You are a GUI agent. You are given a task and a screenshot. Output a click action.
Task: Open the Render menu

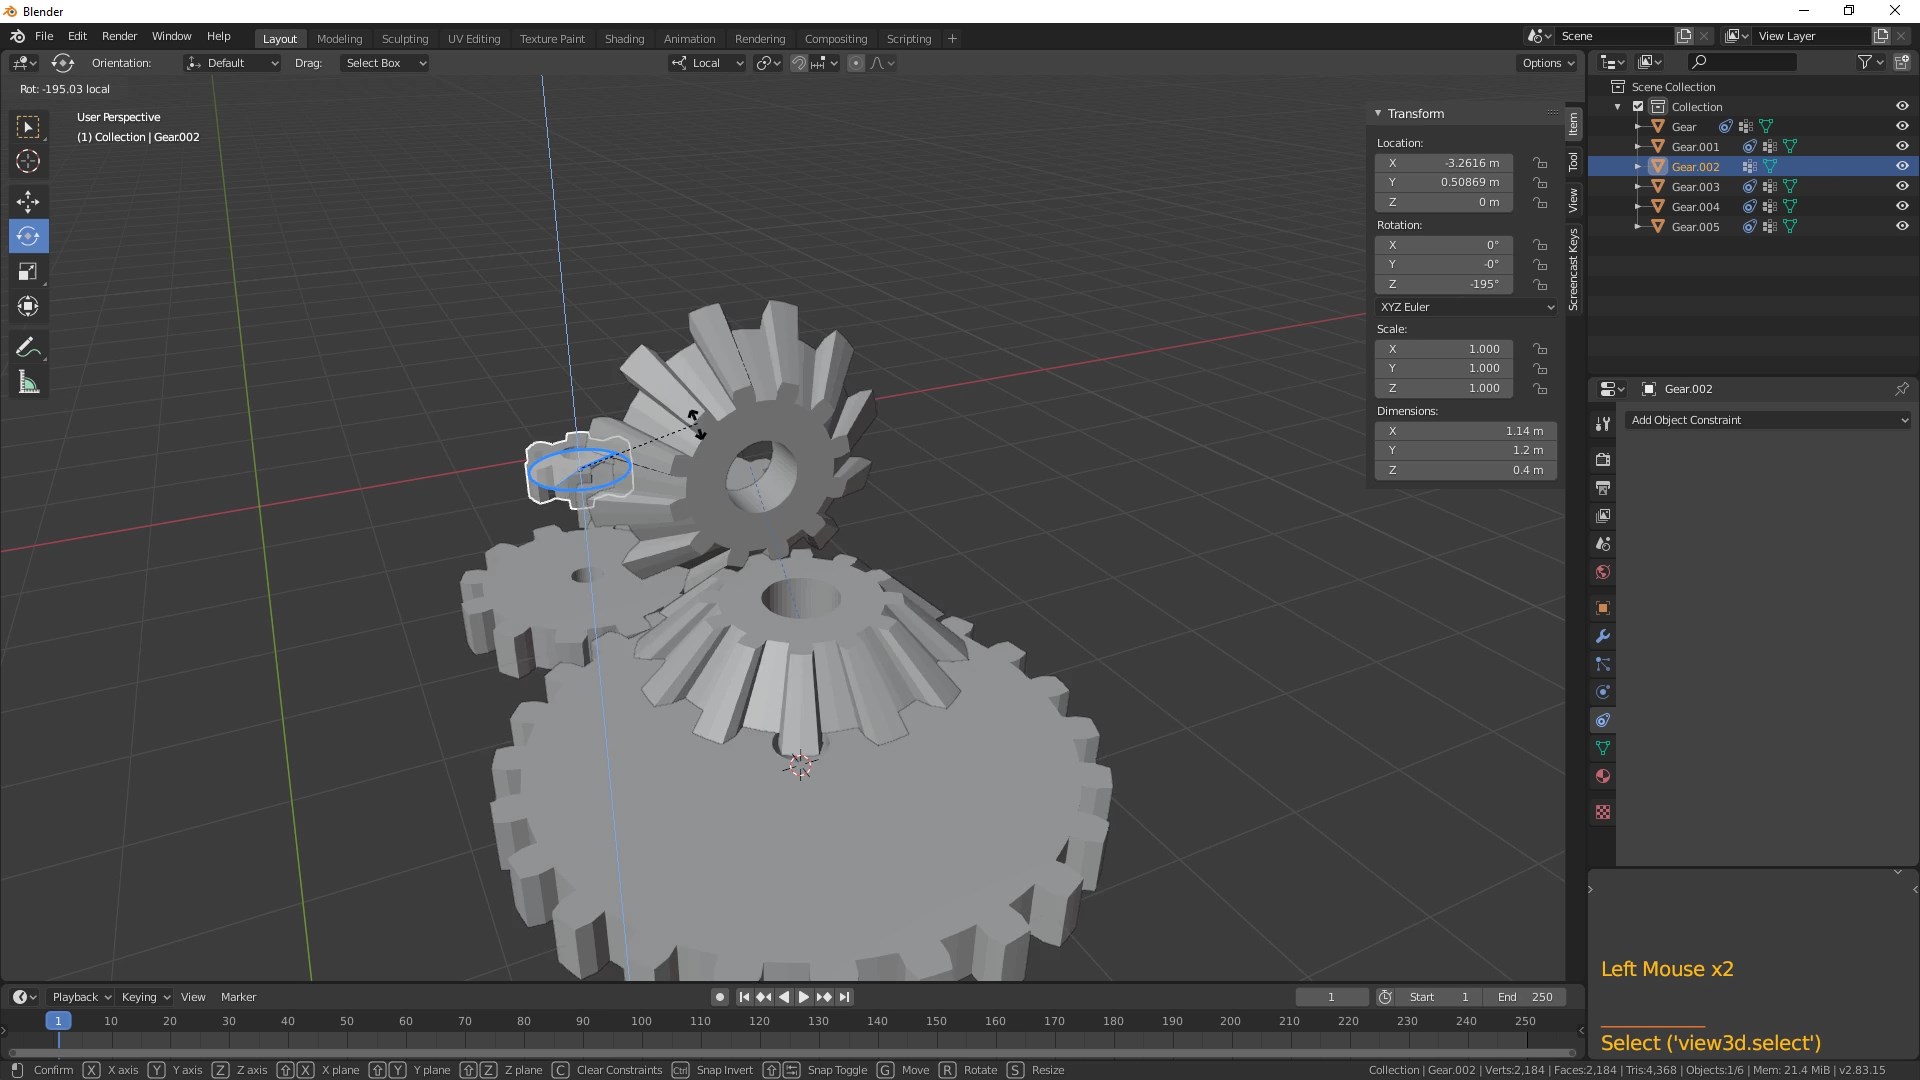(x=119, y=36)
